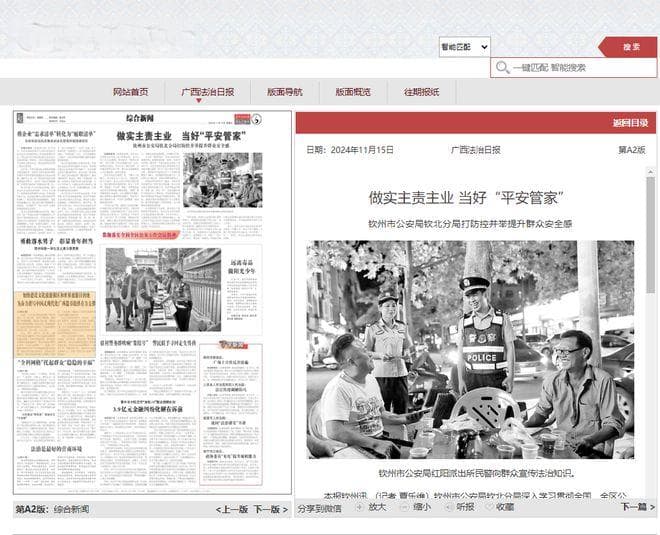Image resolution: width=660 pixels, height=535 pixels.
Task: Click headline 做实主责主业 on newspaper page
Action: point(181,136)
